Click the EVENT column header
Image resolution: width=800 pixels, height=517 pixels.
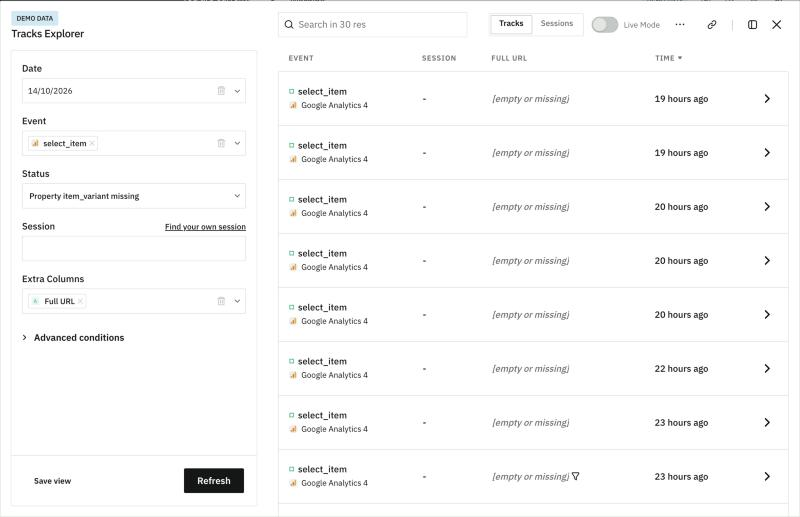point(301,58)
